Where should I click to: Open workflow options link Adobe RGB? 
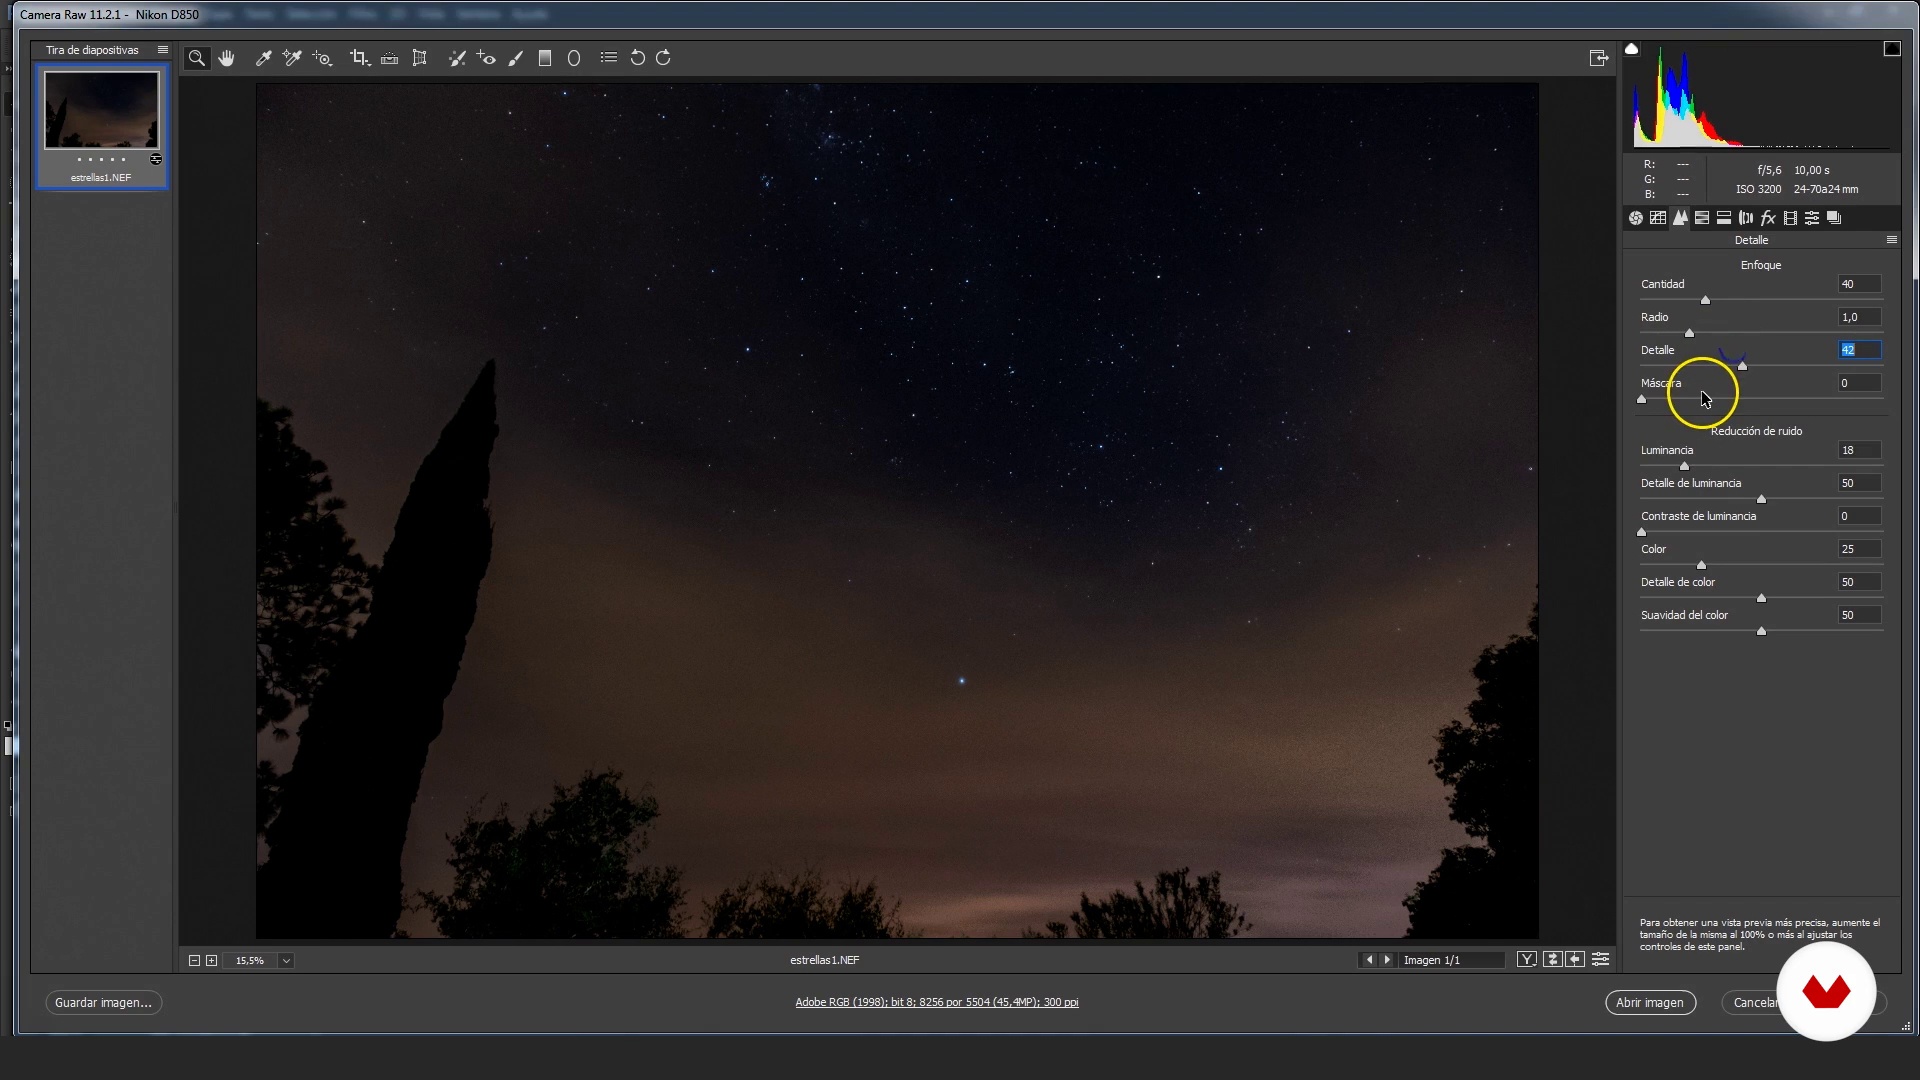tap(936, 1002)
